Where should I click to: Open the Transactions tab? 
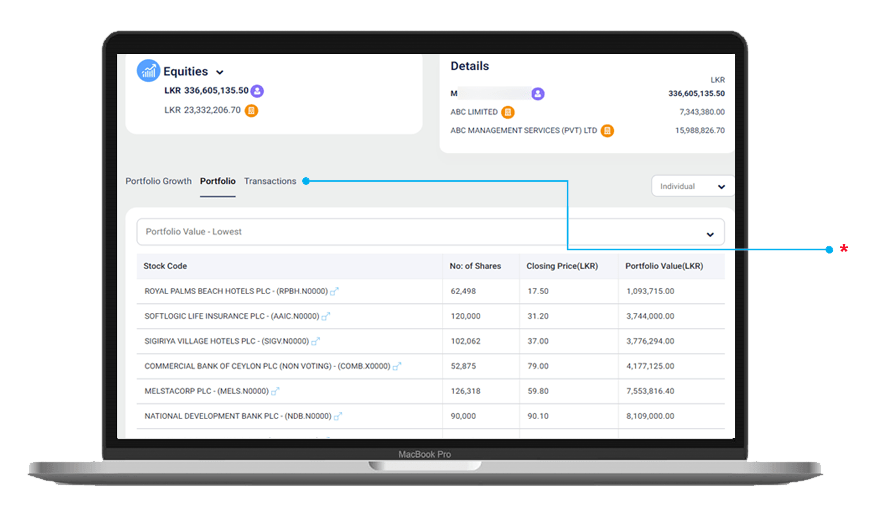click(270, 181)
